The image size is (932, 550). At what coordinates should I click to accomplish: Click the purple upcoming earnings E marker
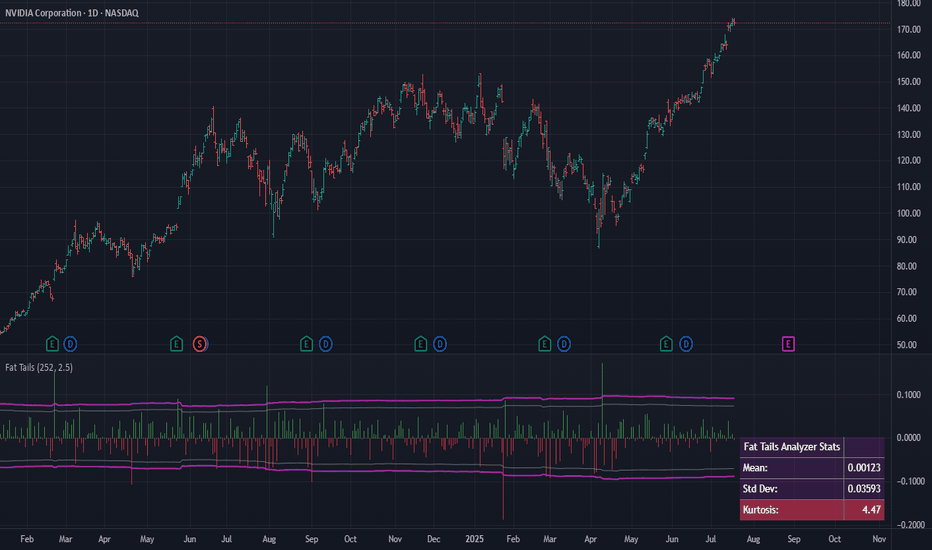tap(788, 344)
